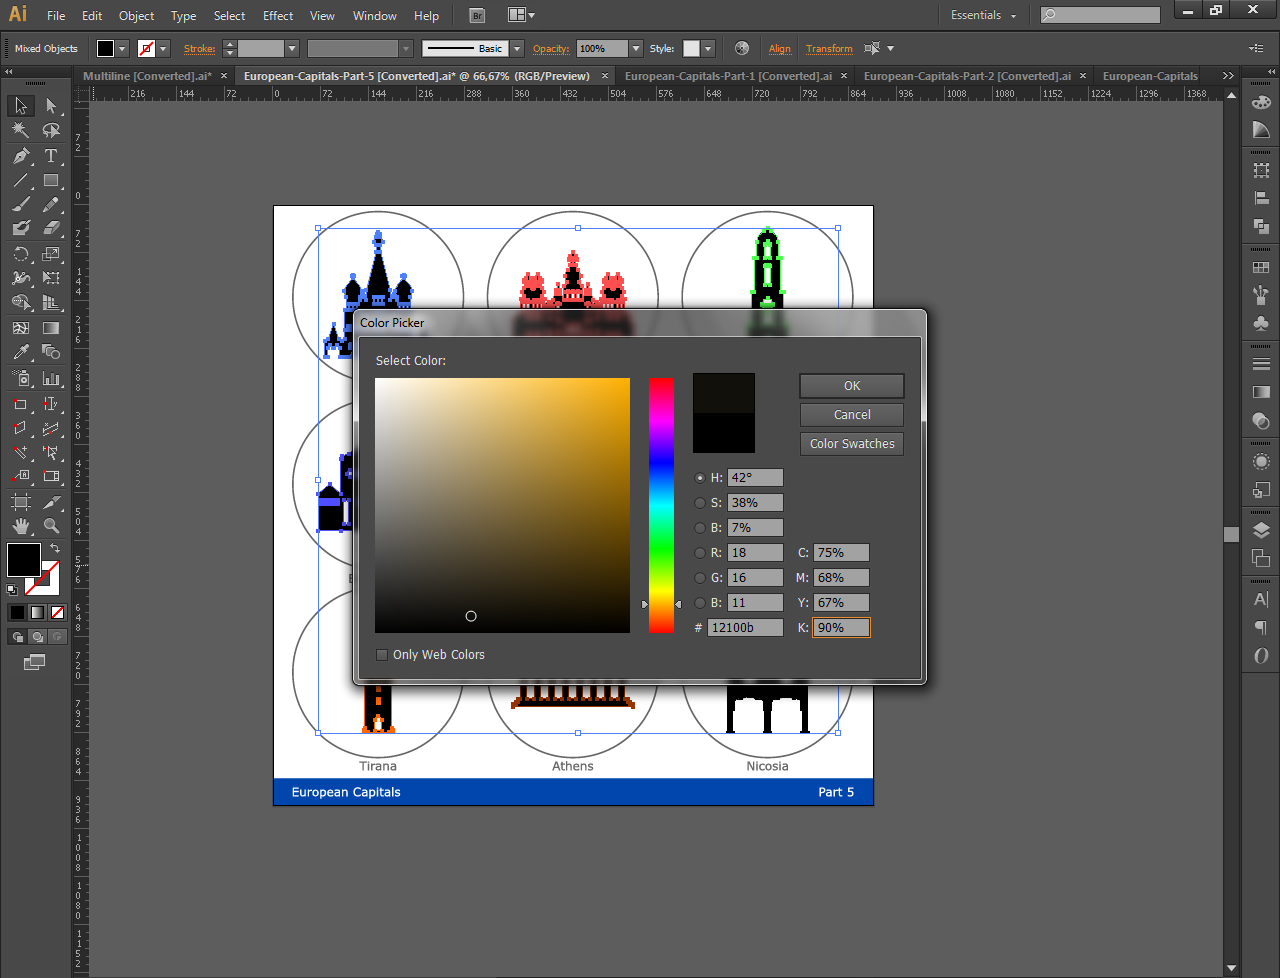Image resolution: width=1280 pixels, height=978 pixels.
Task: Click the hex value input field
Action: [x=745, y=627]
